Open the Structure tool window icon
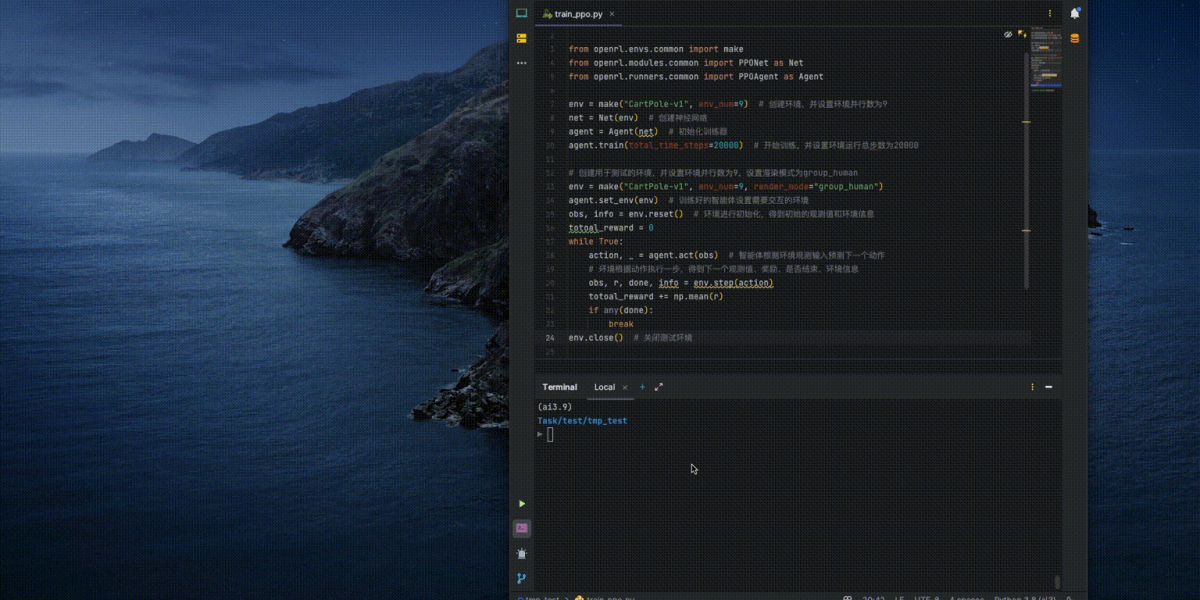Viewport: 1200px width, 600px height. [x=521, y=38]
